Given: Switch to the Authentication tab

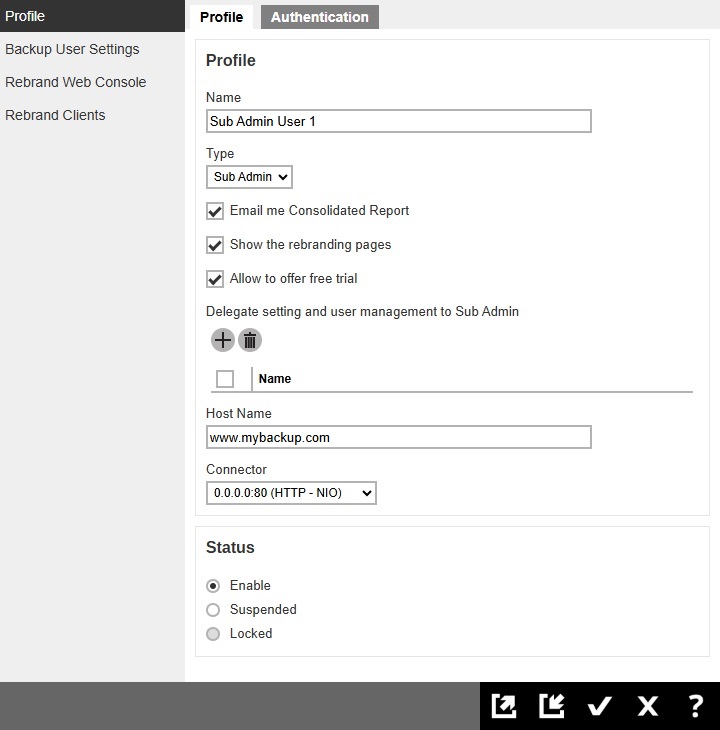Looking at the screenshot, I should click(319, 17).
